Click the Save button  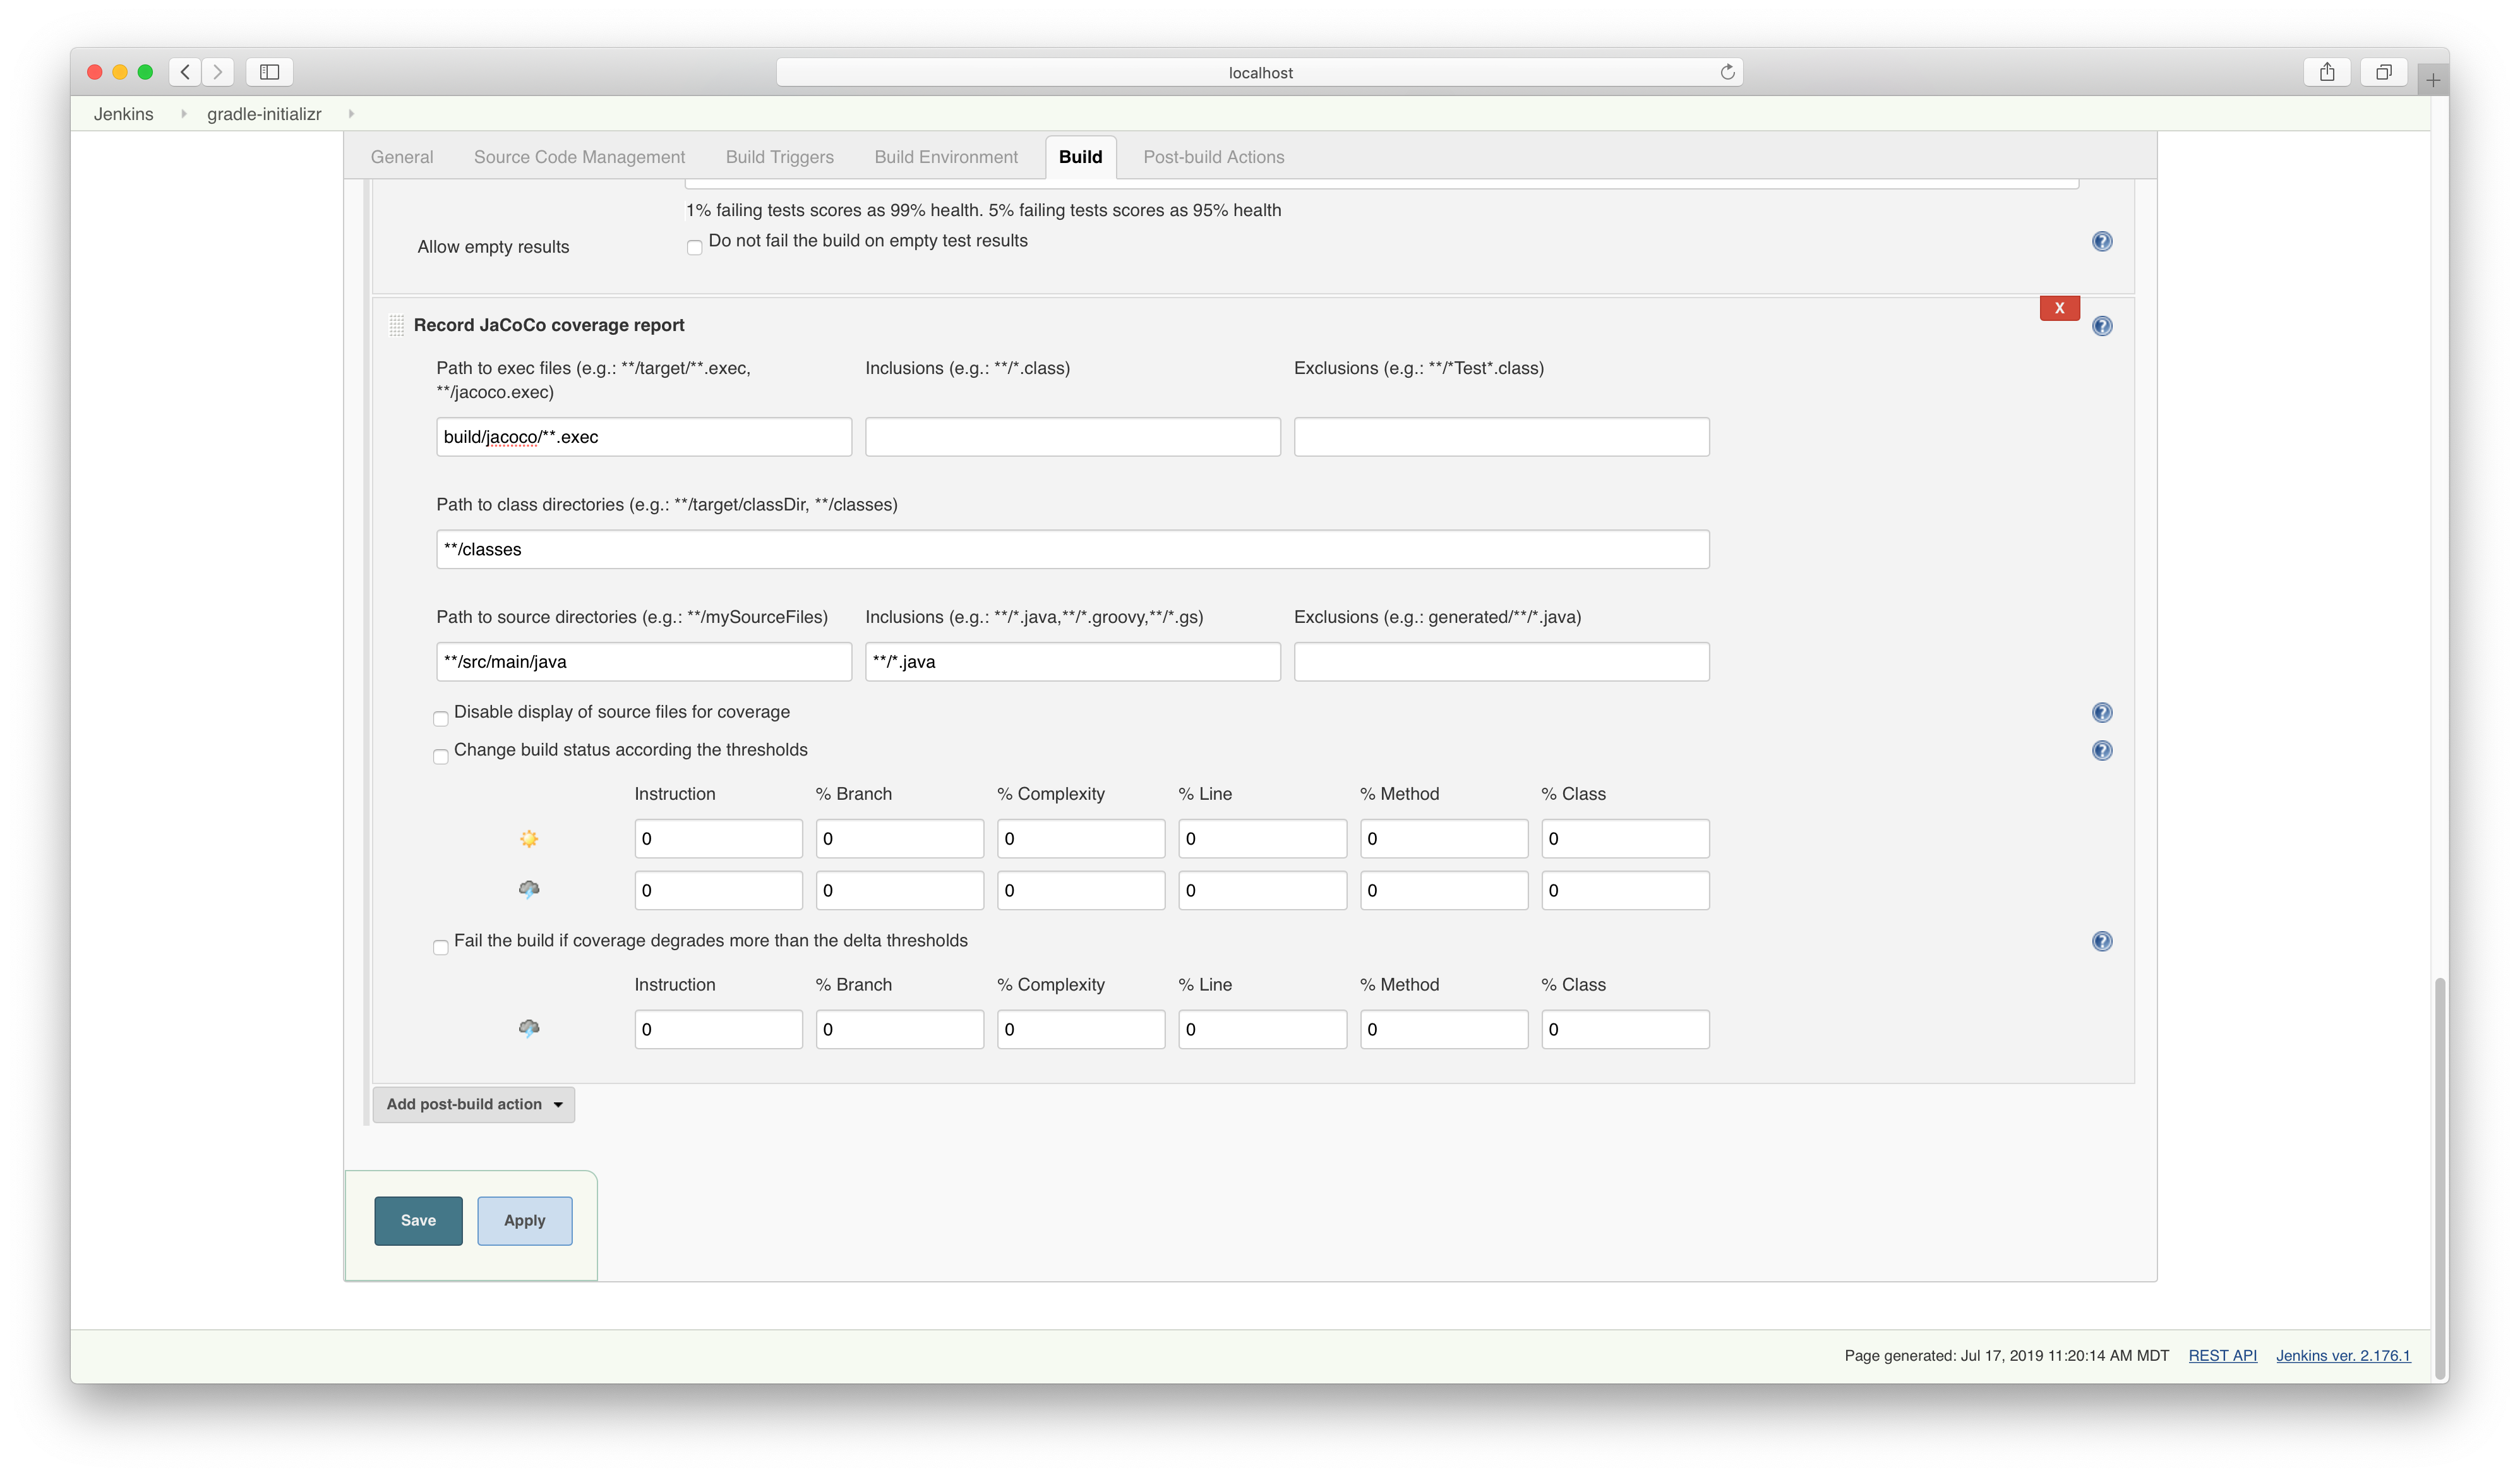tap(418, 1220)
